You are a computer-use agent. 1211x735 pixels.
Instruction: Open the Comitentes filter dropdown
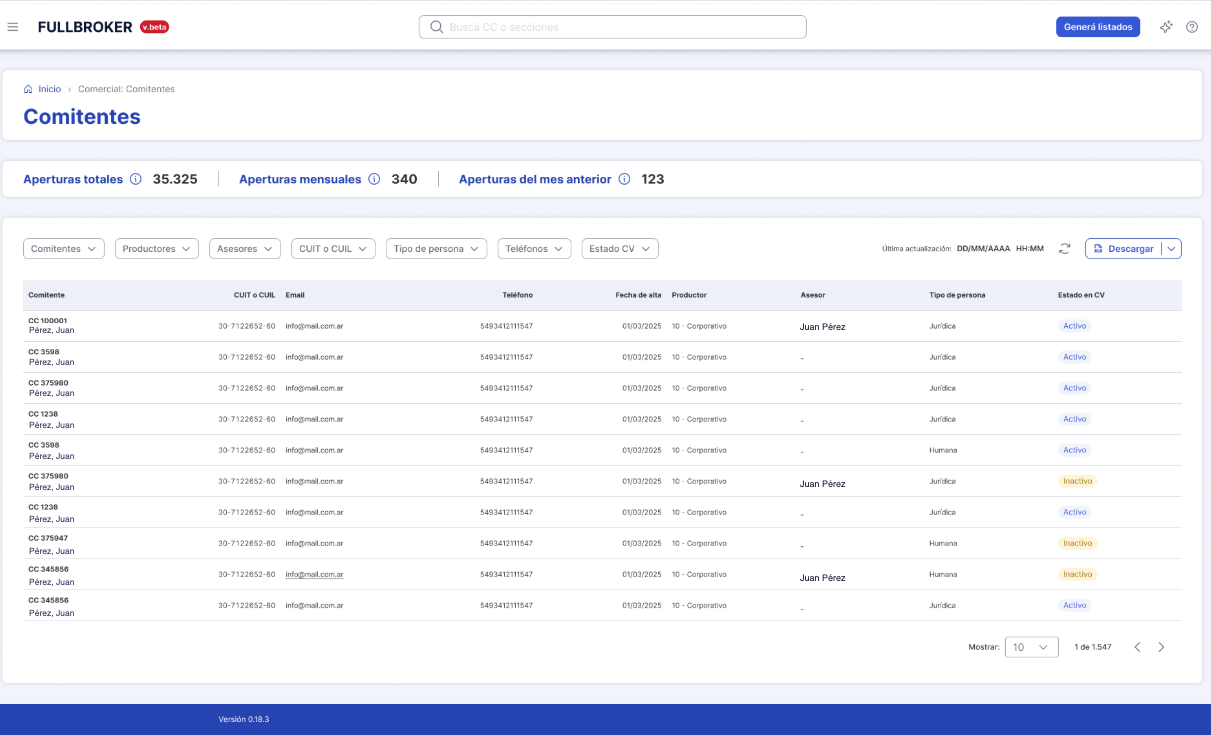point(64,249)
